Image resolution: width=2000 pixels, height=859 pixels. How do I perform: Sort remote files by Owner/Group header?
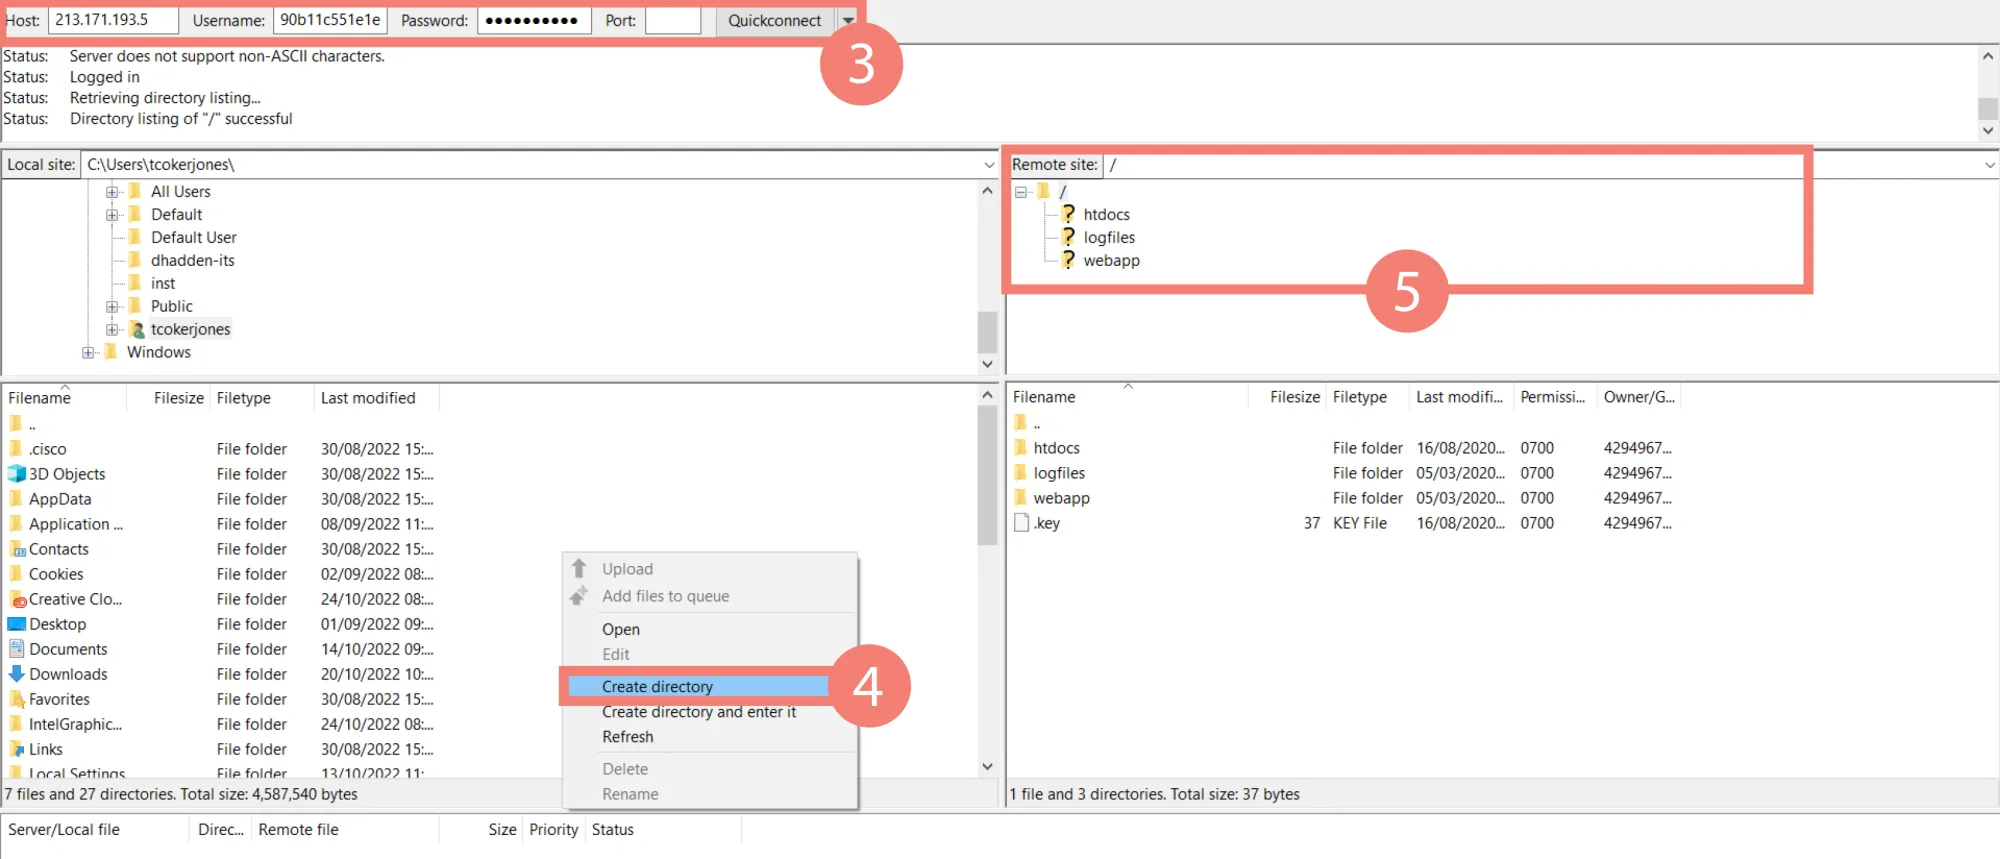pos(1639,397)
